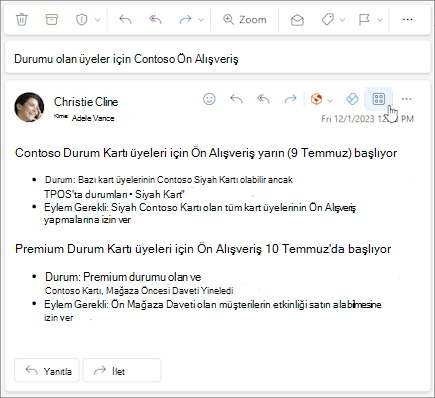Image resolution: width=435 pixels, height=398 pixels.
Task: Mark message read/unread with the envelope icon
Action: [x=297, y=20]
